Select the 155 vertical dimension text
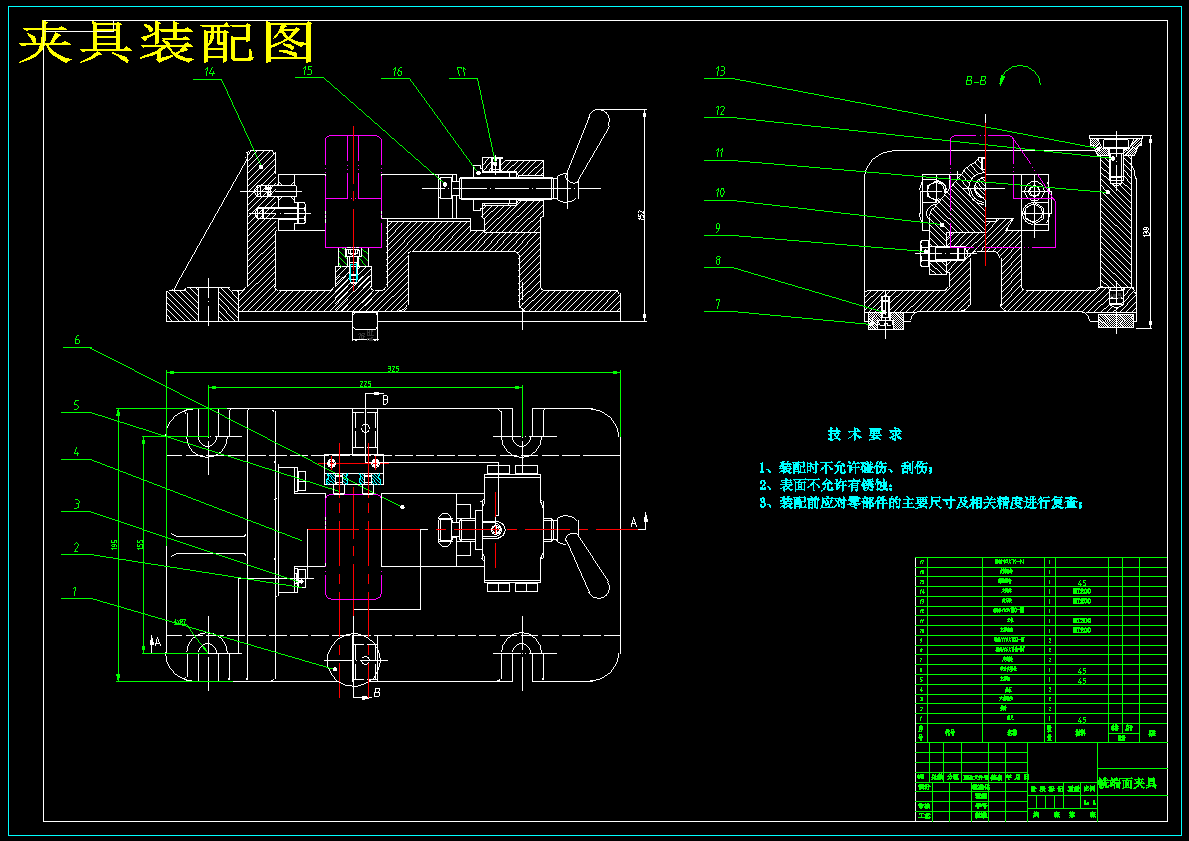The image size is (1189, 841). (140, 544)
